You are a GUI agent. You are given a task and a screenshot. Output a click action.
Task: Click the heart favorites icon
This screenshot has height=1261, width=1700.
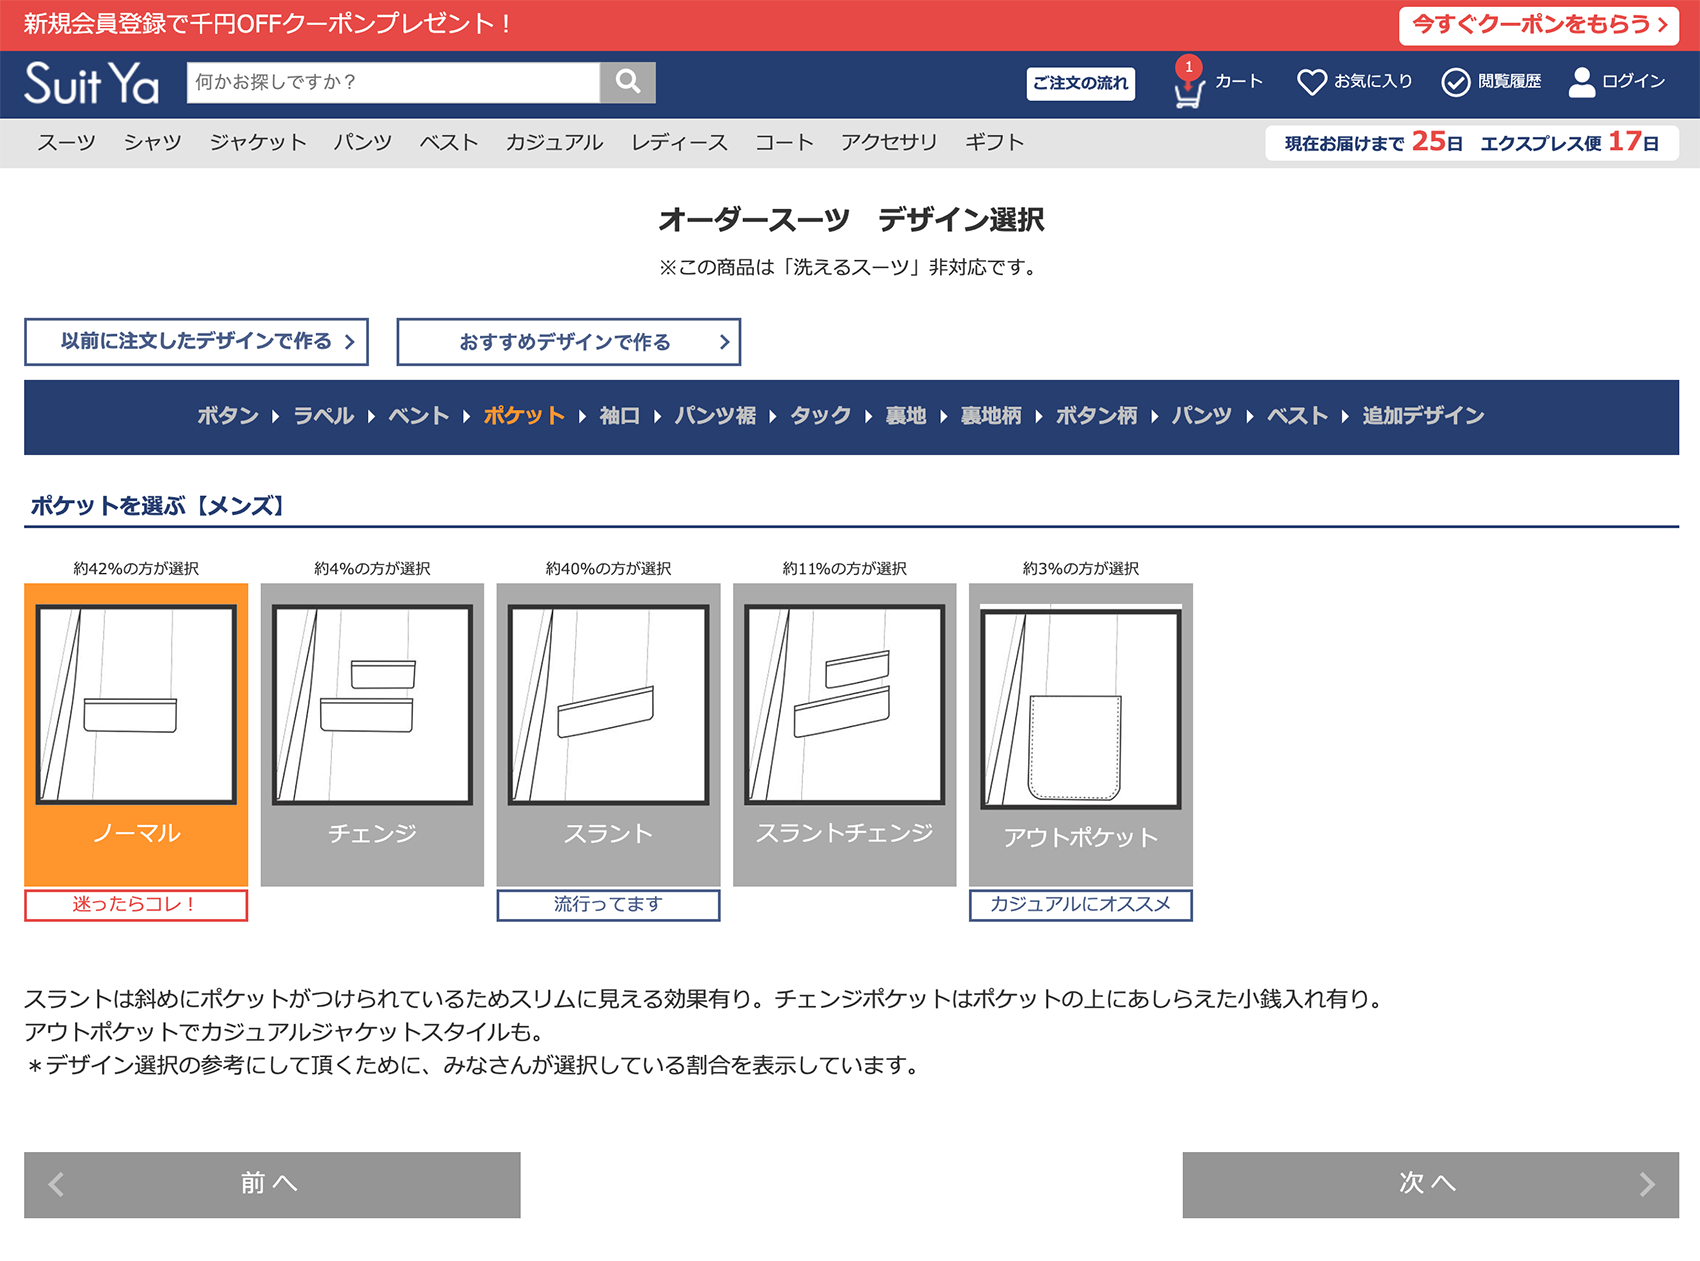click(x=1311, y=82)
